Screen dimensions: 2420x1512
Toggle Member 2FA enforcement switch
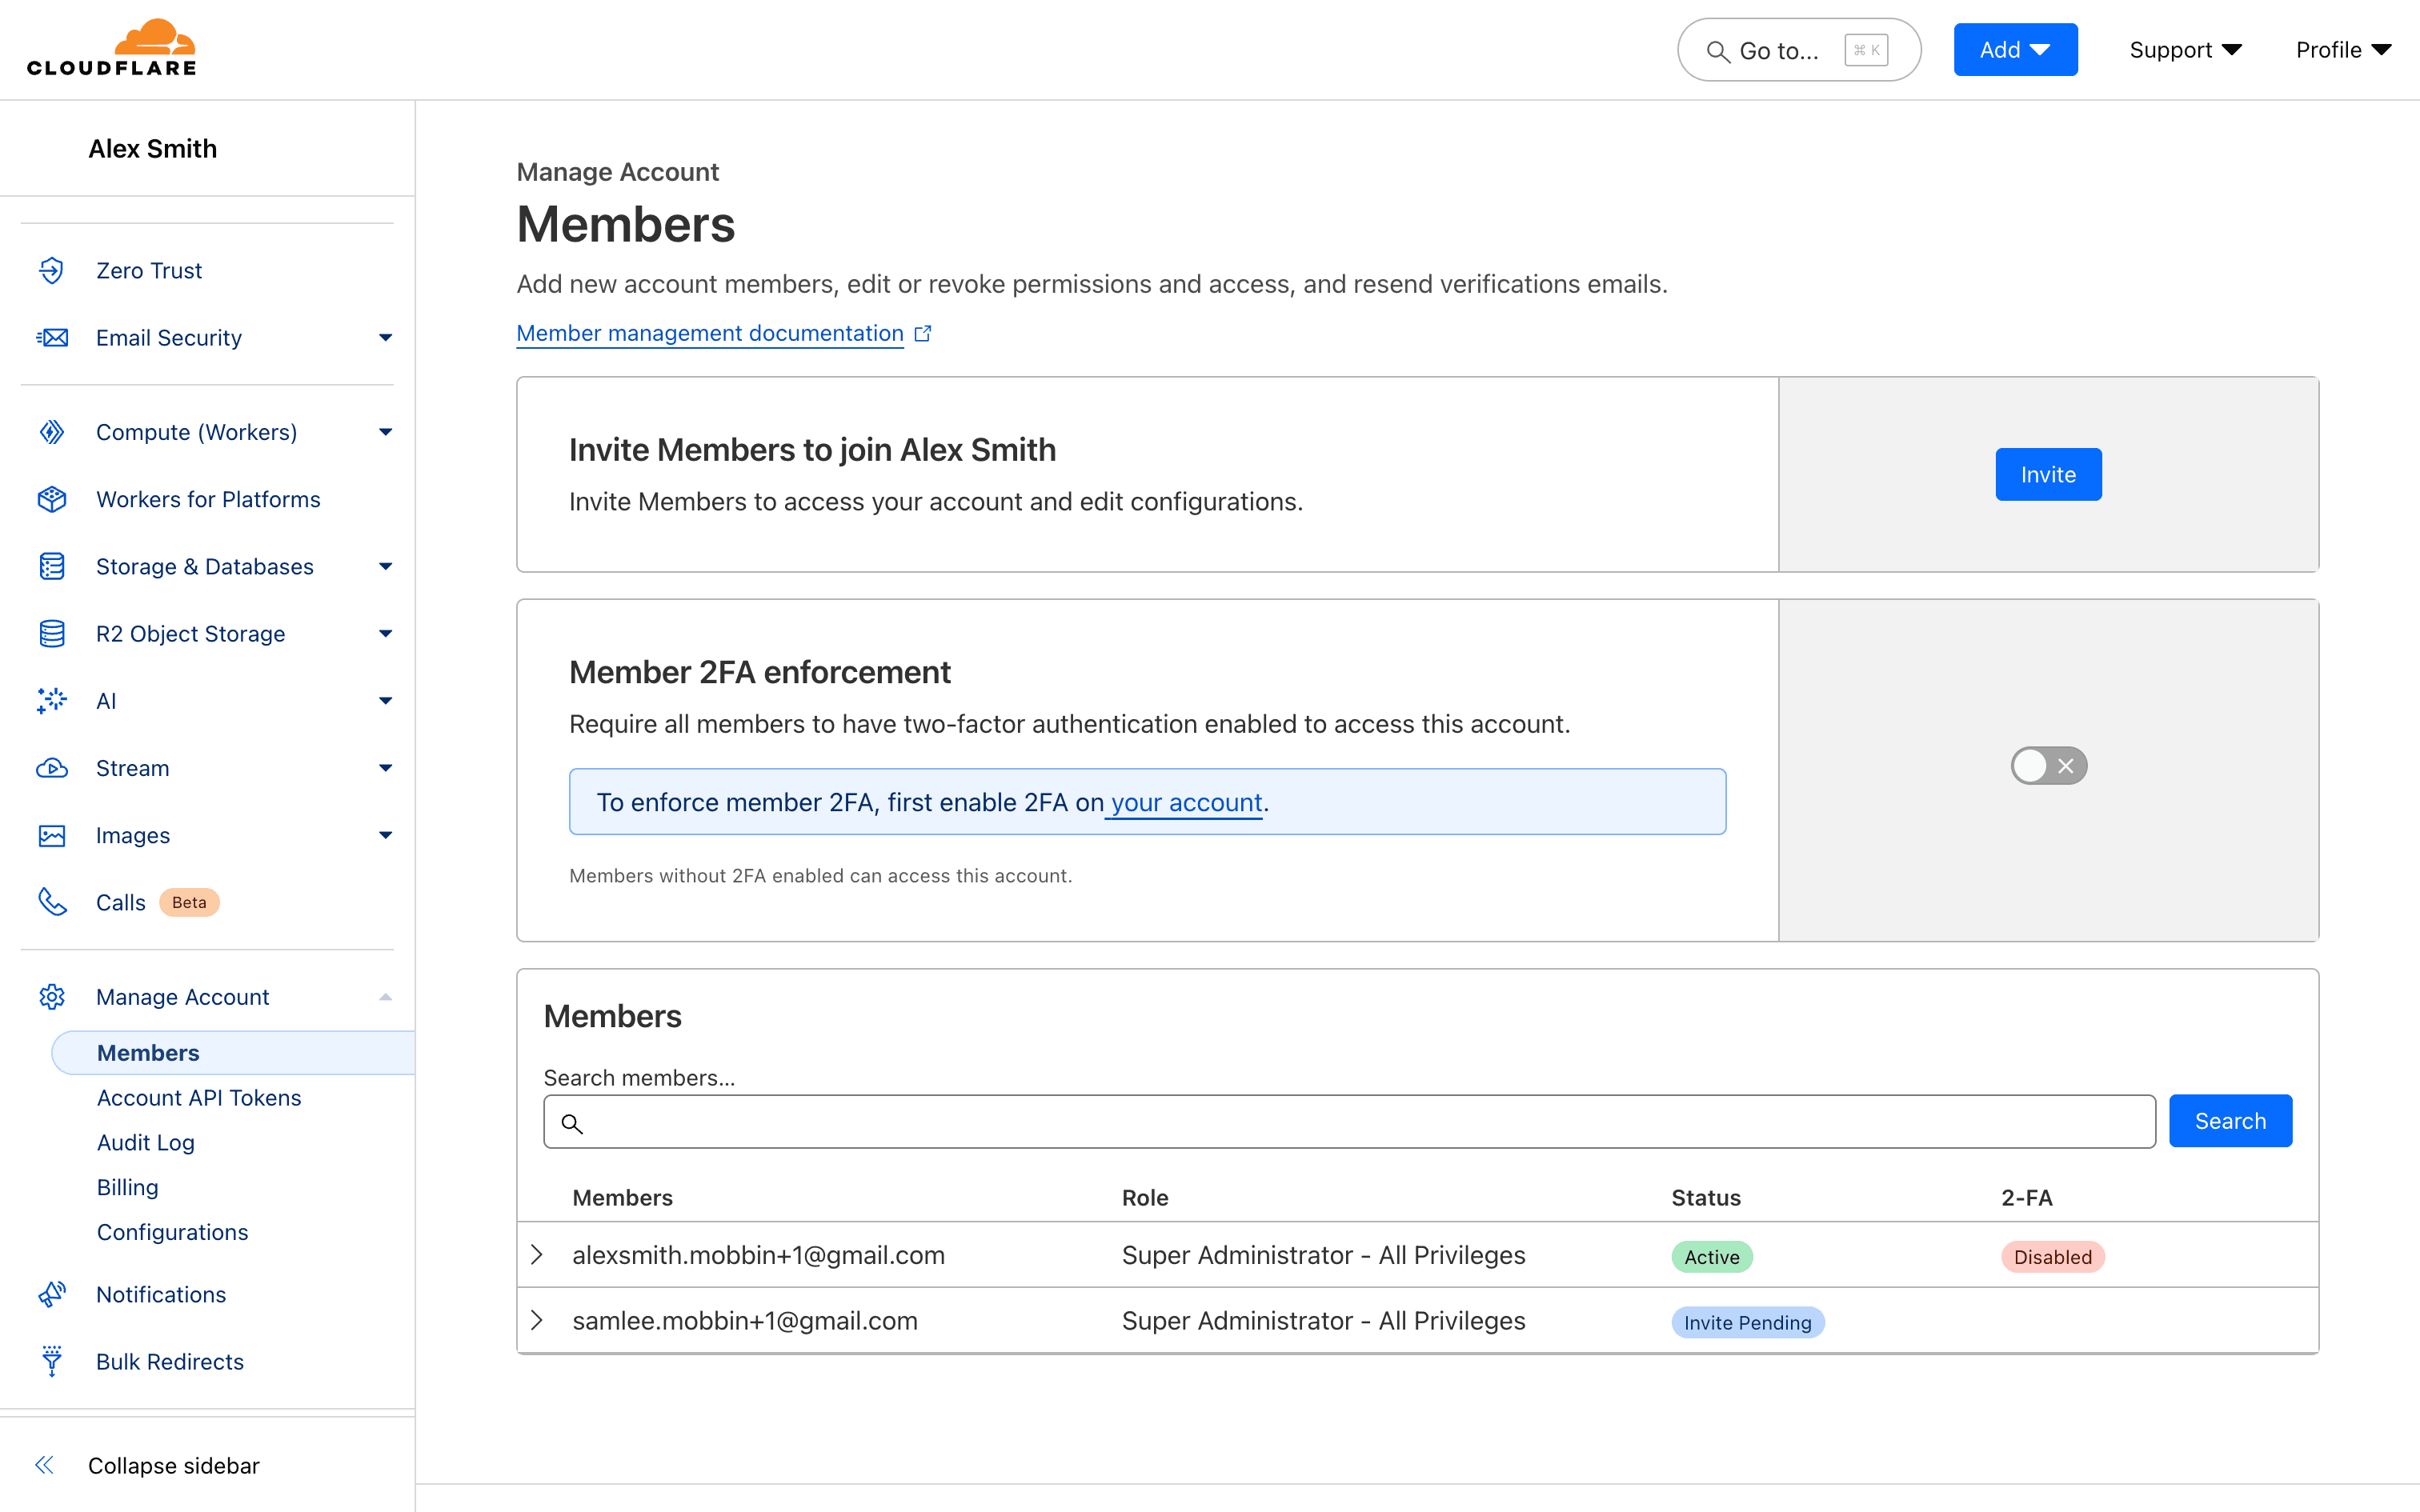point(2049,766)
